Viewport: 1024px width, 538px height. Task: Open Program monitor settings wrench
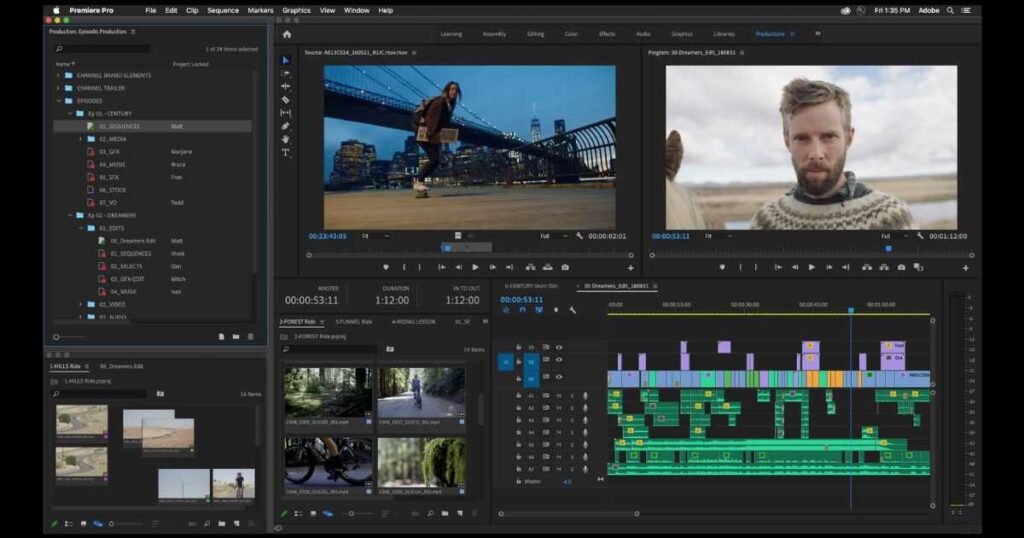[920, 236]
